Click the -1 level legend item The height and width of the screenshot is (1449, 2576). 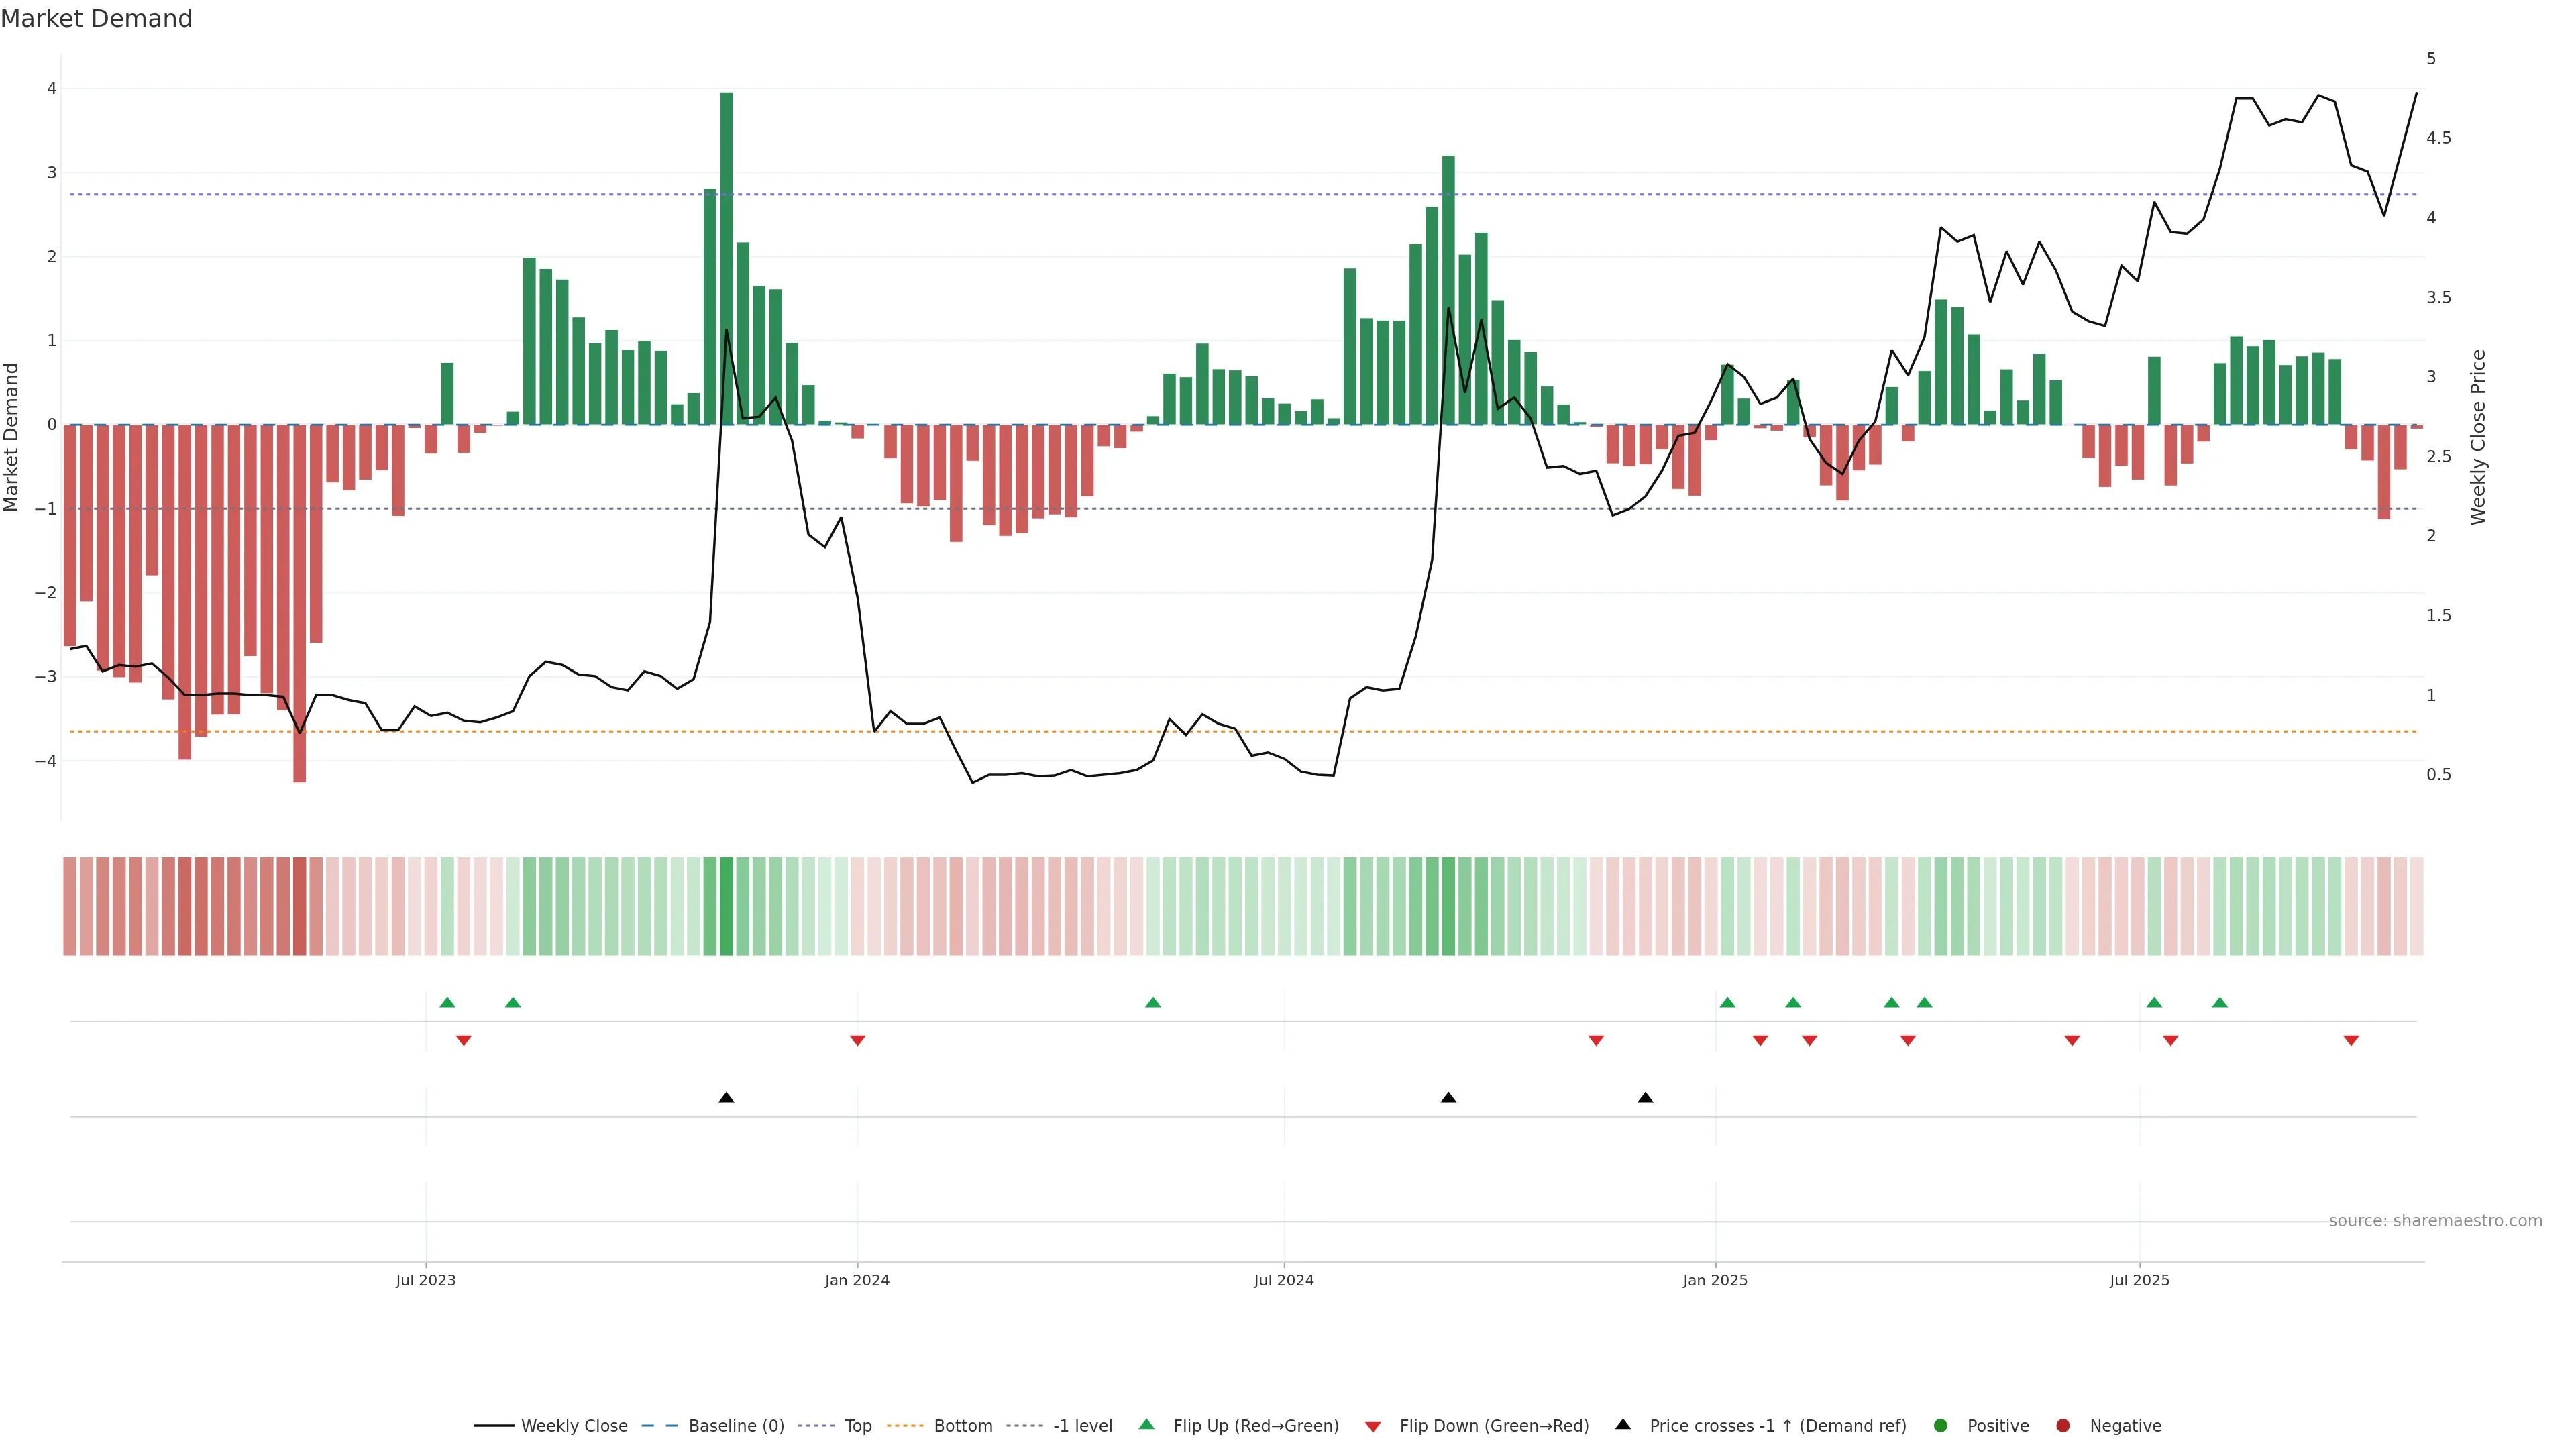1082,1426
